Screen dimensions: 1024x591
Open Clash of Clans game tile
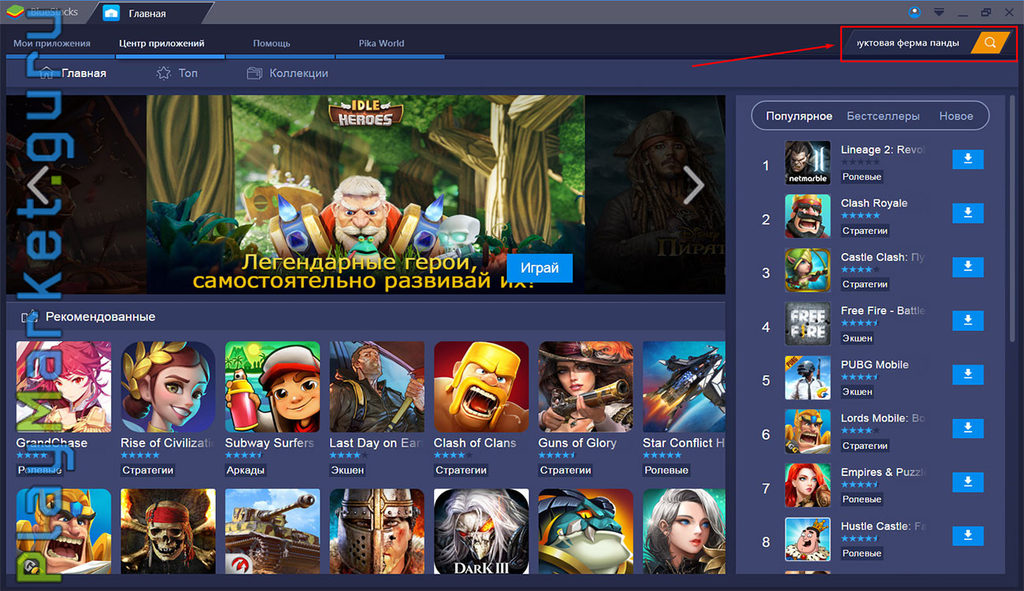click(x=481, y=387)
